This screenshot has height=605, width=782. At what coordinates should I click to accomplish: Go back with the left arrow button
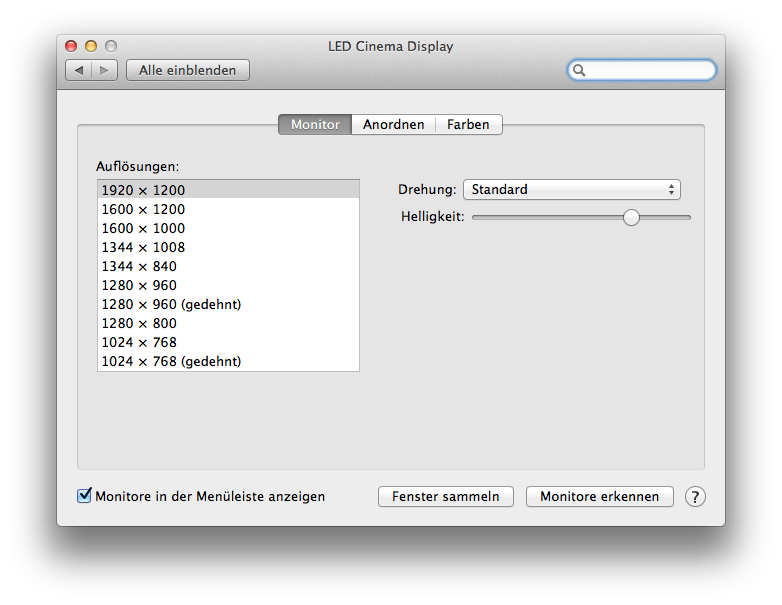[x=79, y=70]
